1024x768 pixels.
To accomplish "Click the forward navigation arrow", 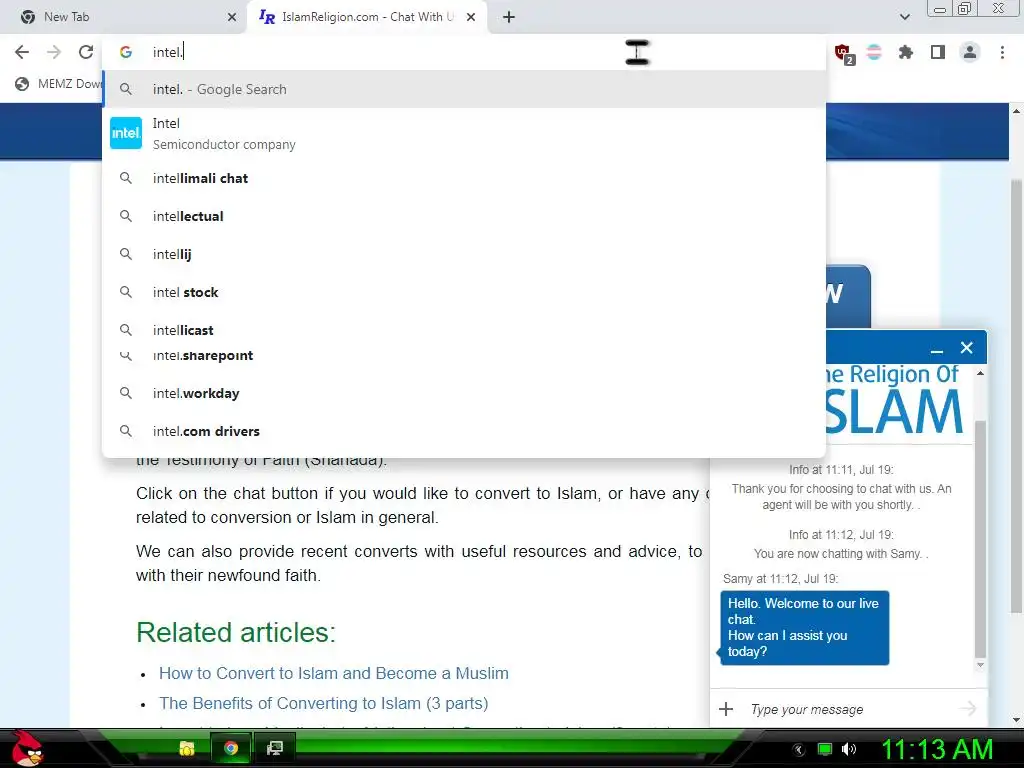I will click(x=54, y=52).
